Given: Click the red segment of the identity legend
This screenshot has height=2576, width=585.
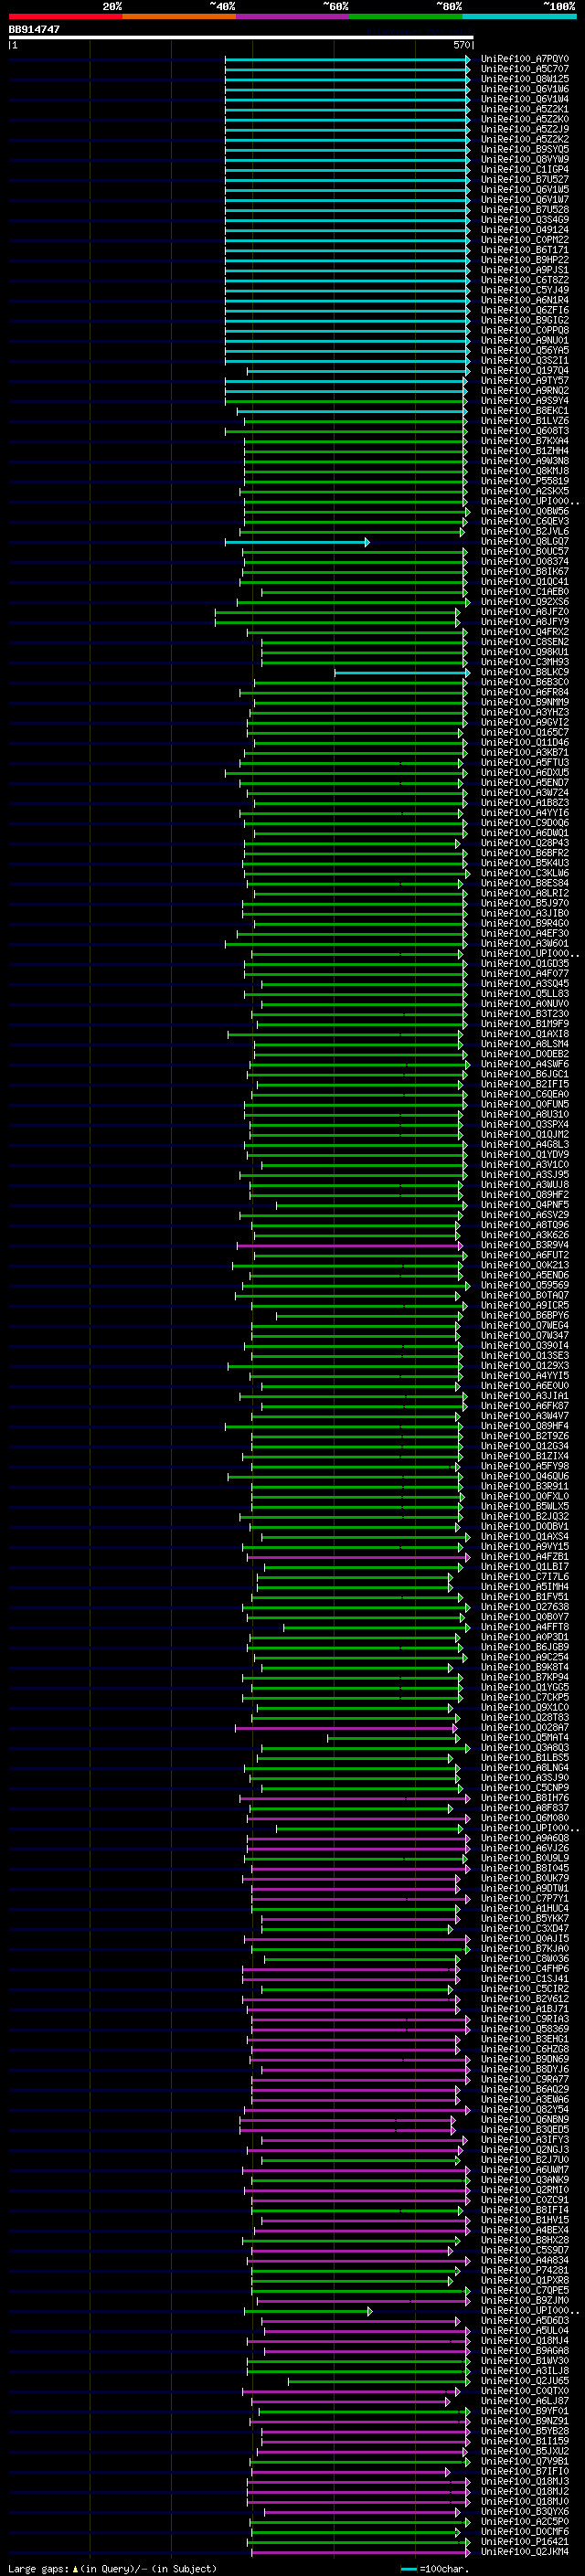Looking at the screenshot, I should click(x=65, y=16).
